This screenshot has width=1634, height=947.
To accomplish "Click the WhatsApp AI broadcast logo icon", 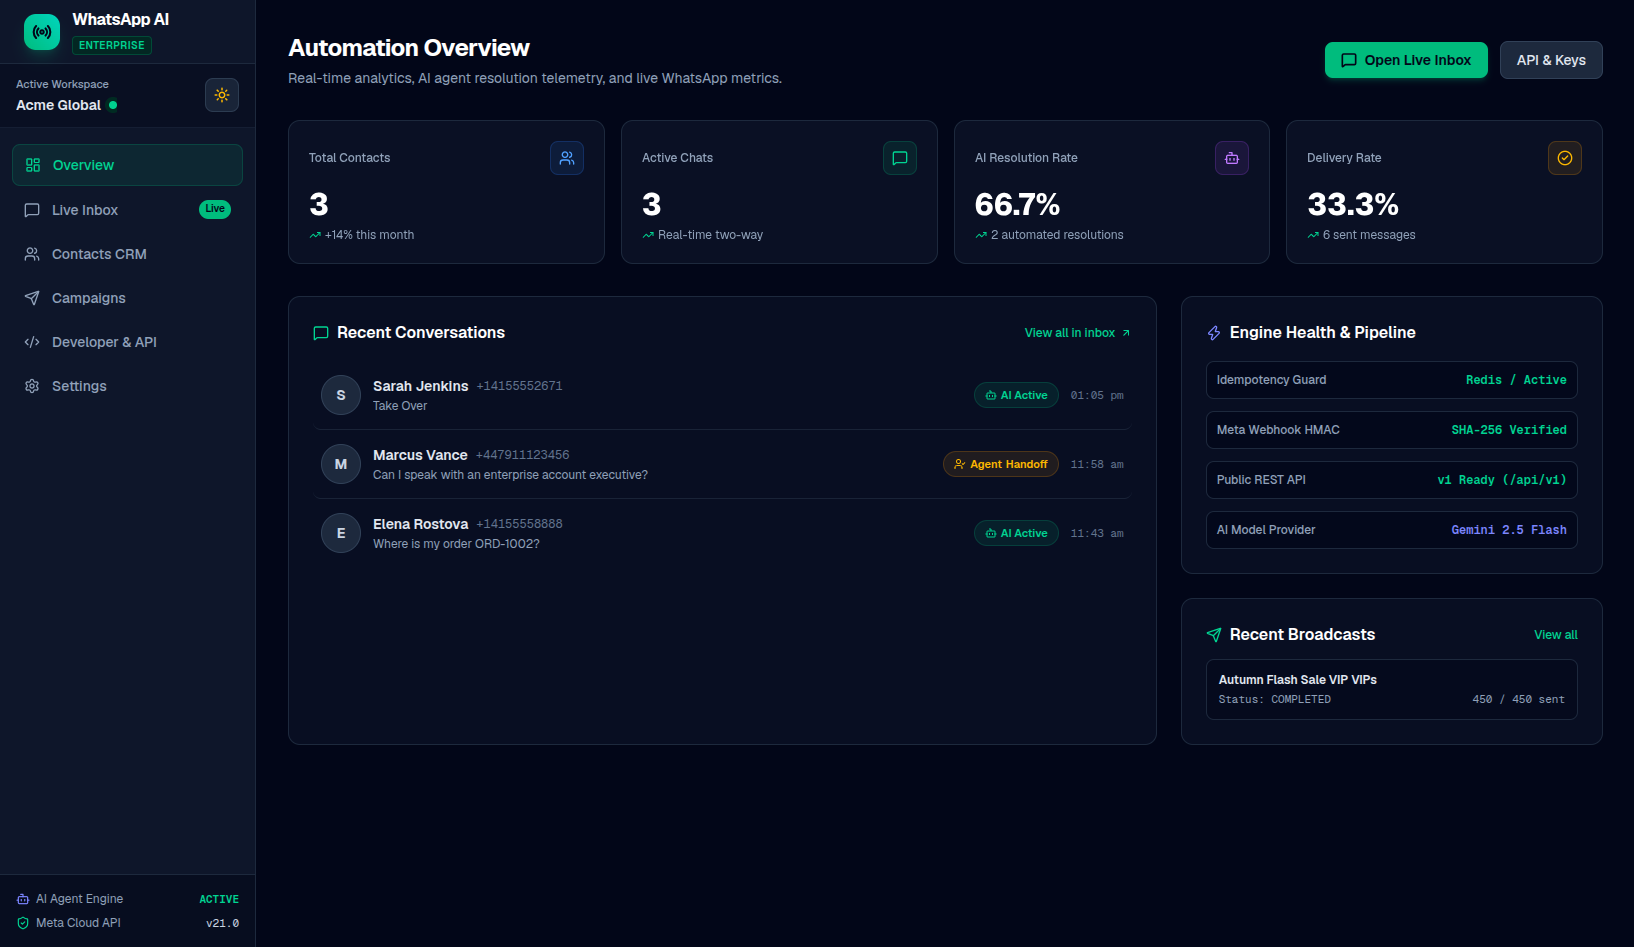I will pos(42,32).
